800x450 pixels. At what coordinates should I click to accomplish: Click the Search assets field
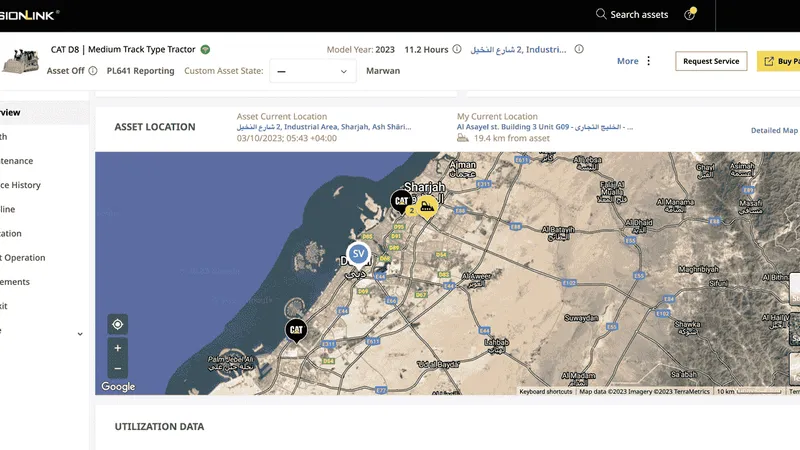pos(638,15)
